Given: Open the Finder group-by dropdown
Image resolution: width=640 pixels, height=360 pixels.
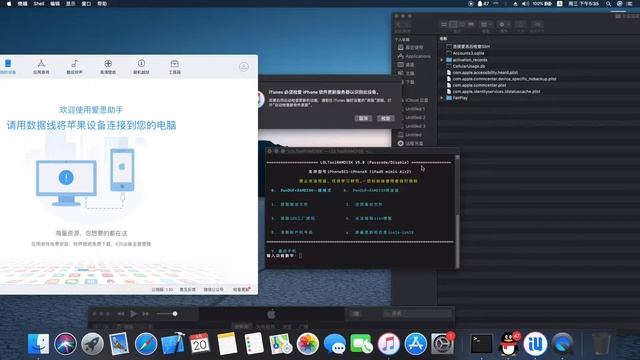Looking at the screenshot, I should (486, 24).
